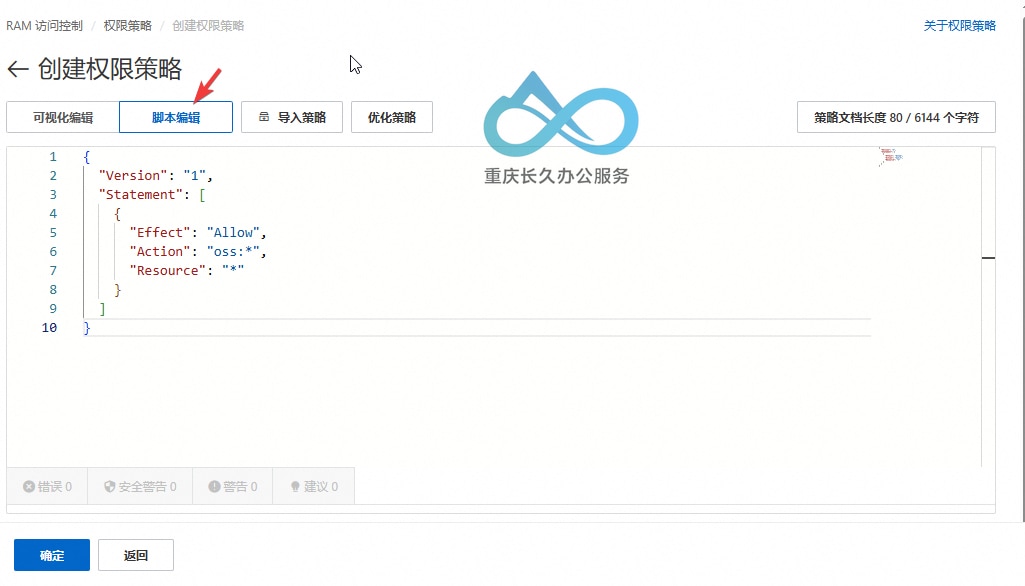Click the import icon on 导入策略

pyautogui.click(x=264, y=117)
